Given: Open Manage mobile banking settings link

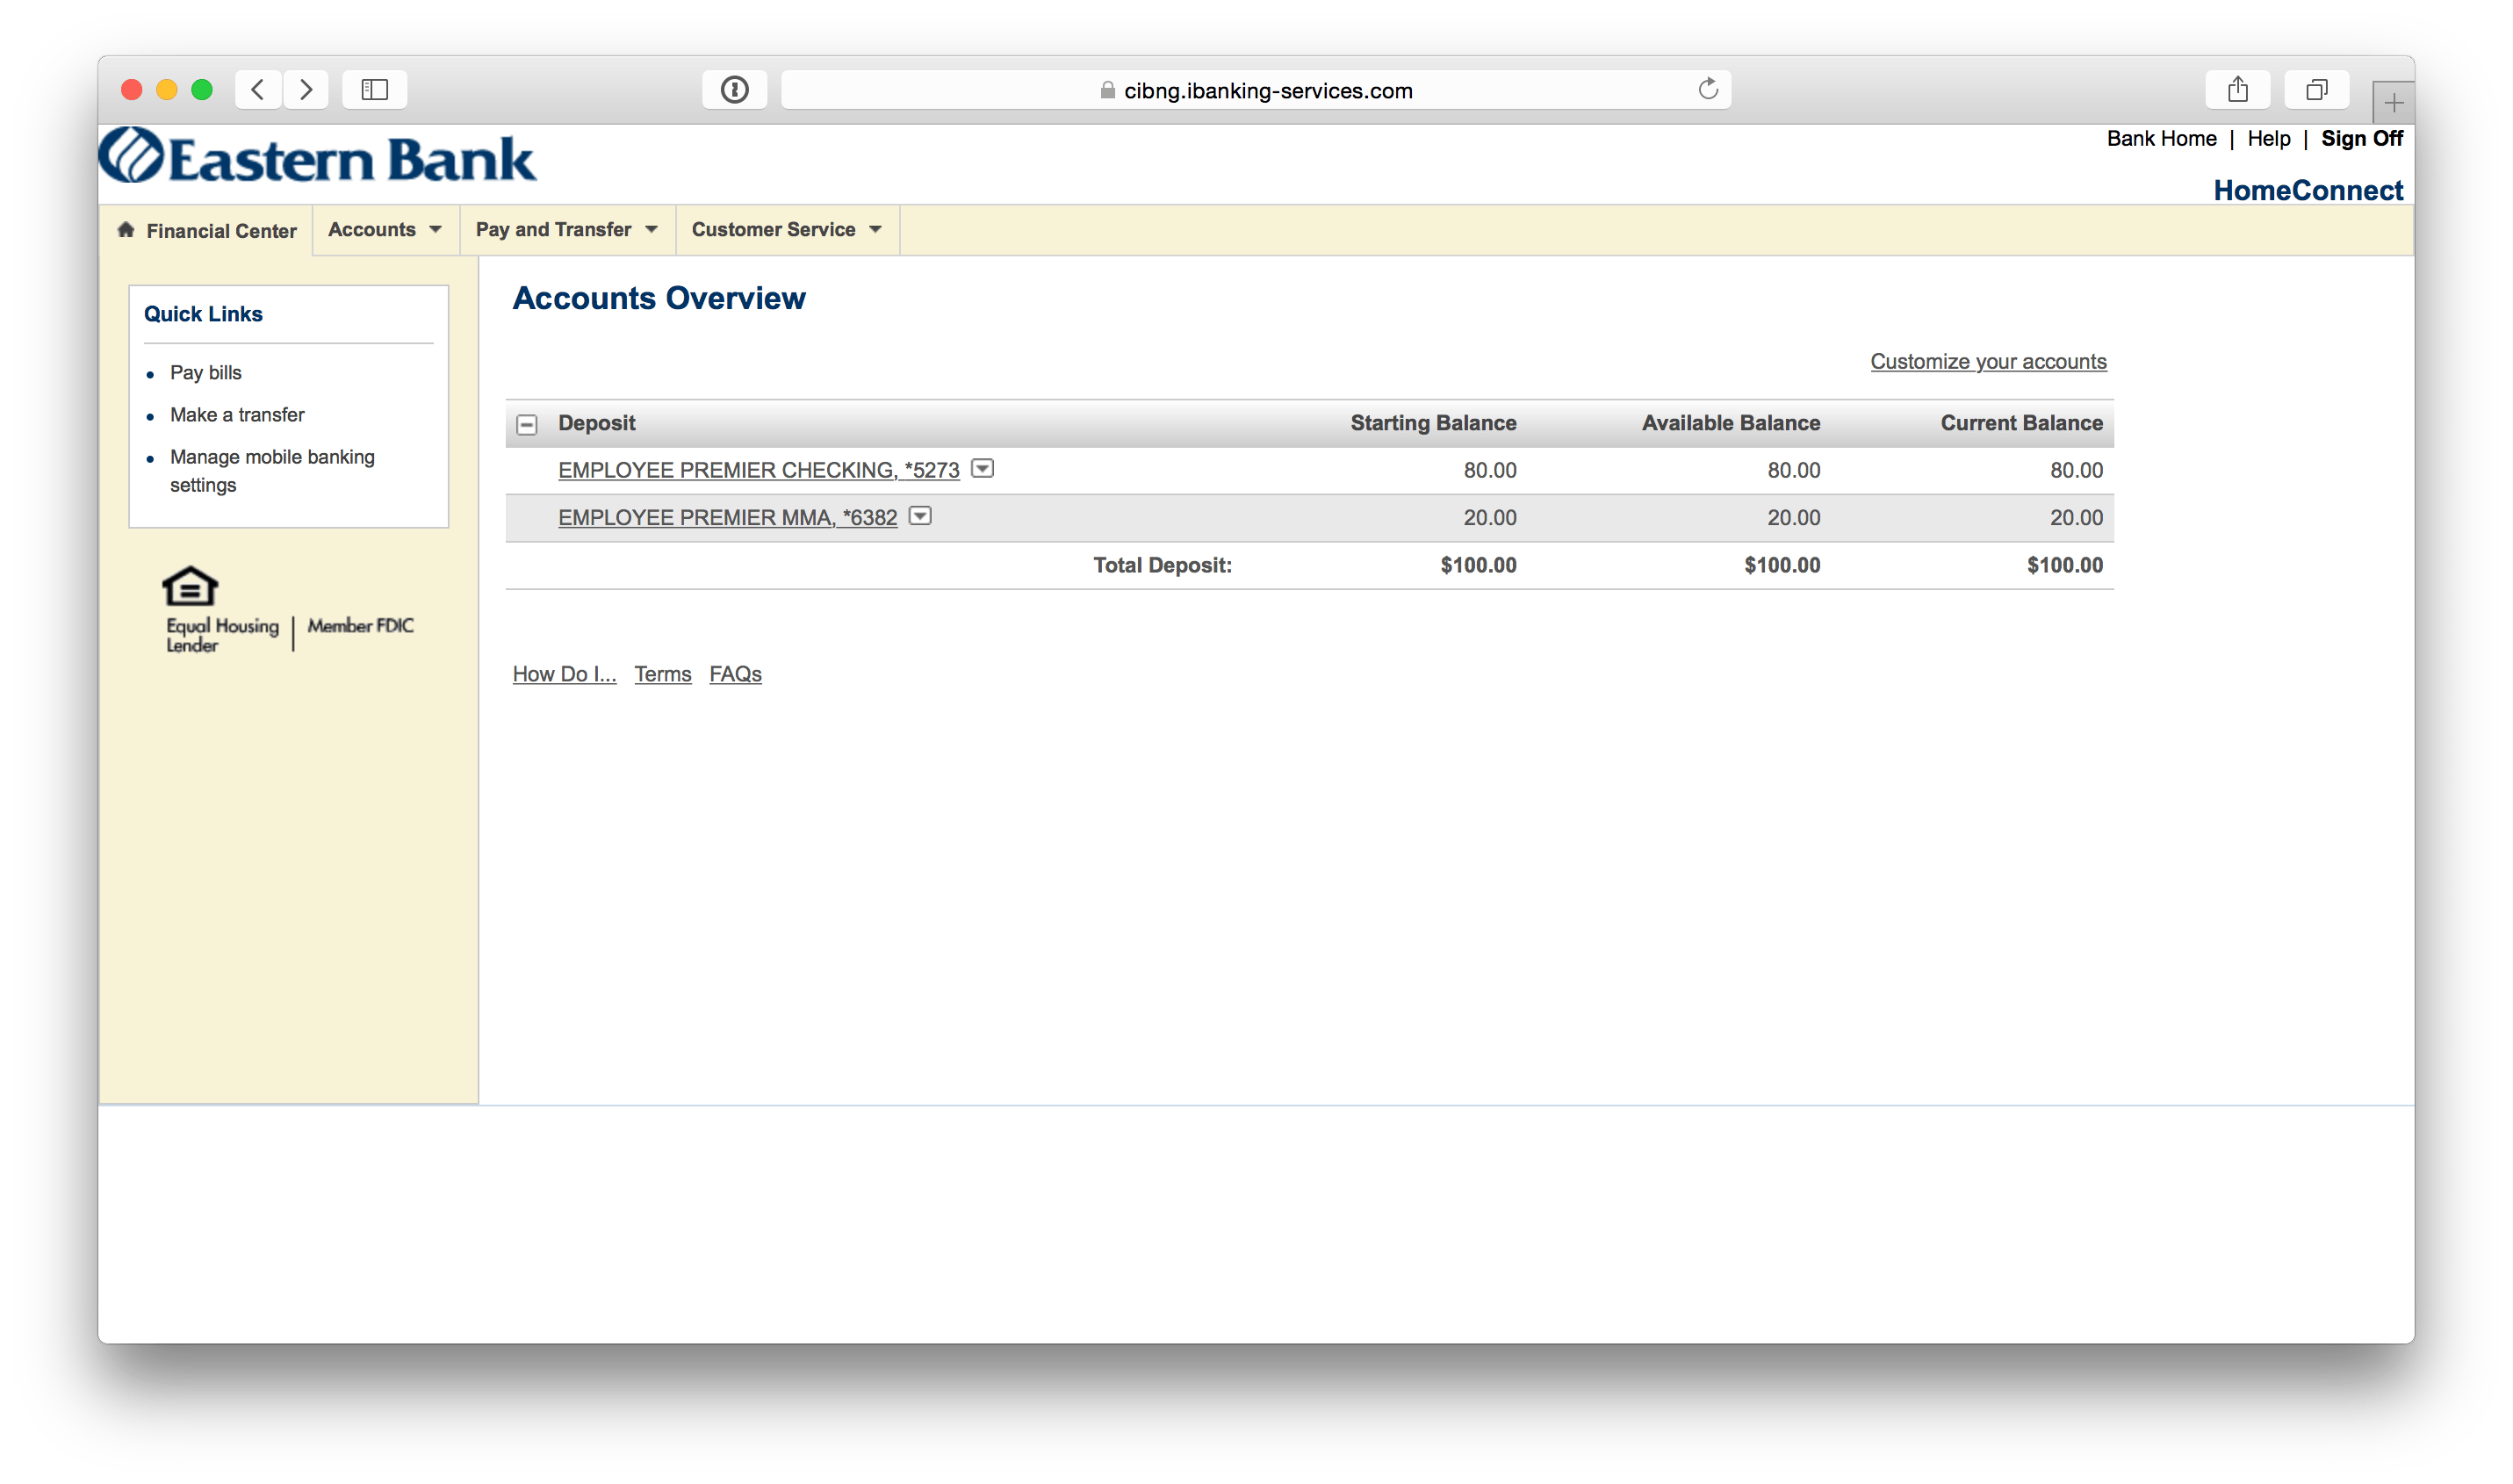Looking at the screenshot, I should tap(272, 471).
